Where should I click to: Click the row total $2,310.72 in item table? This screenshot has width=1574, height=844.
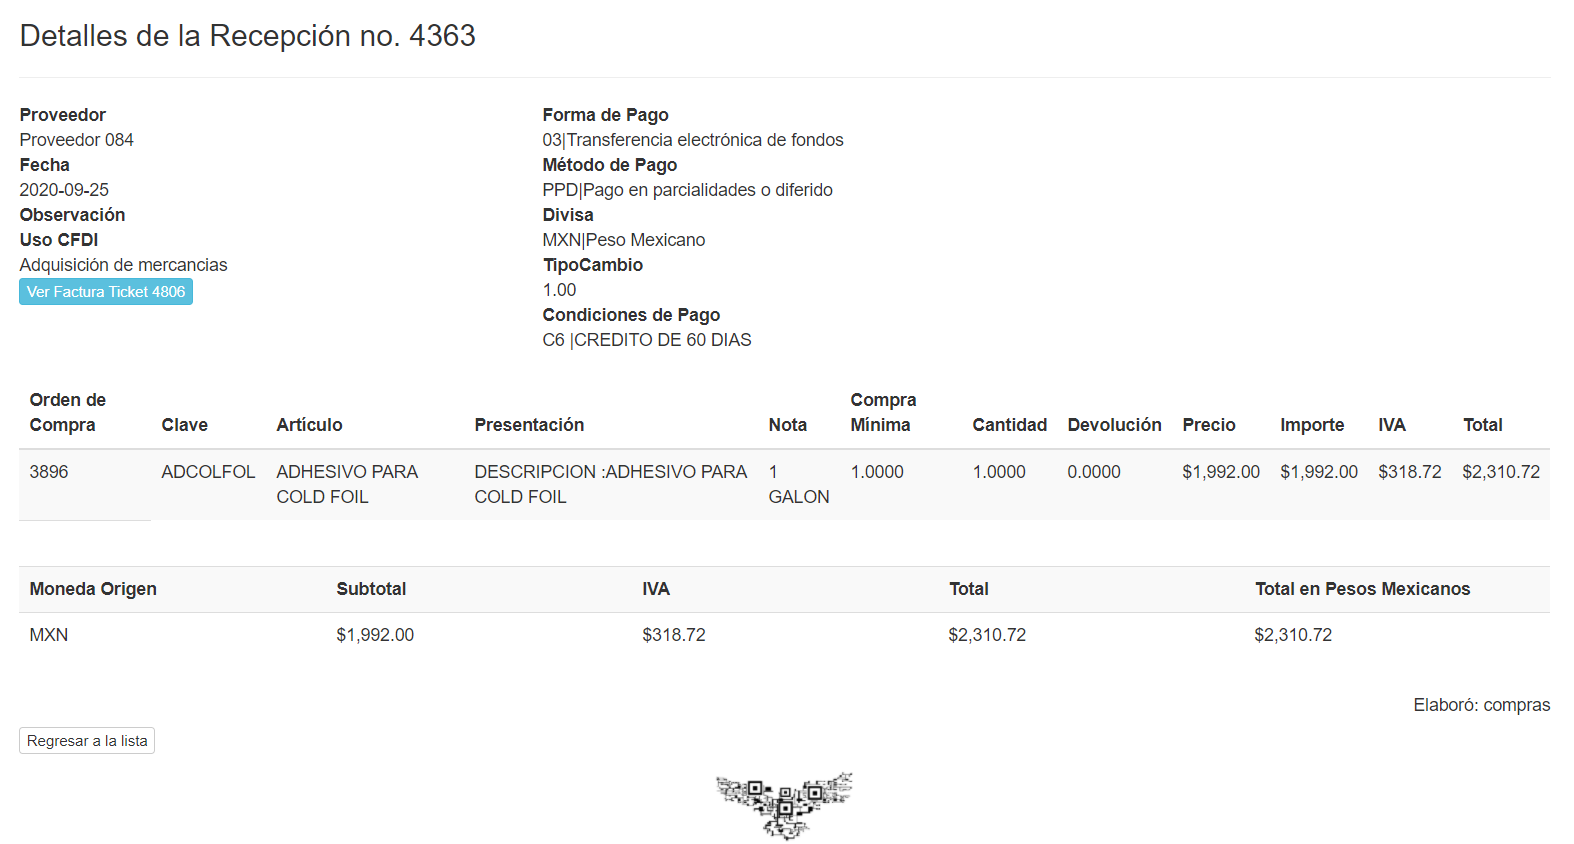1500,472
